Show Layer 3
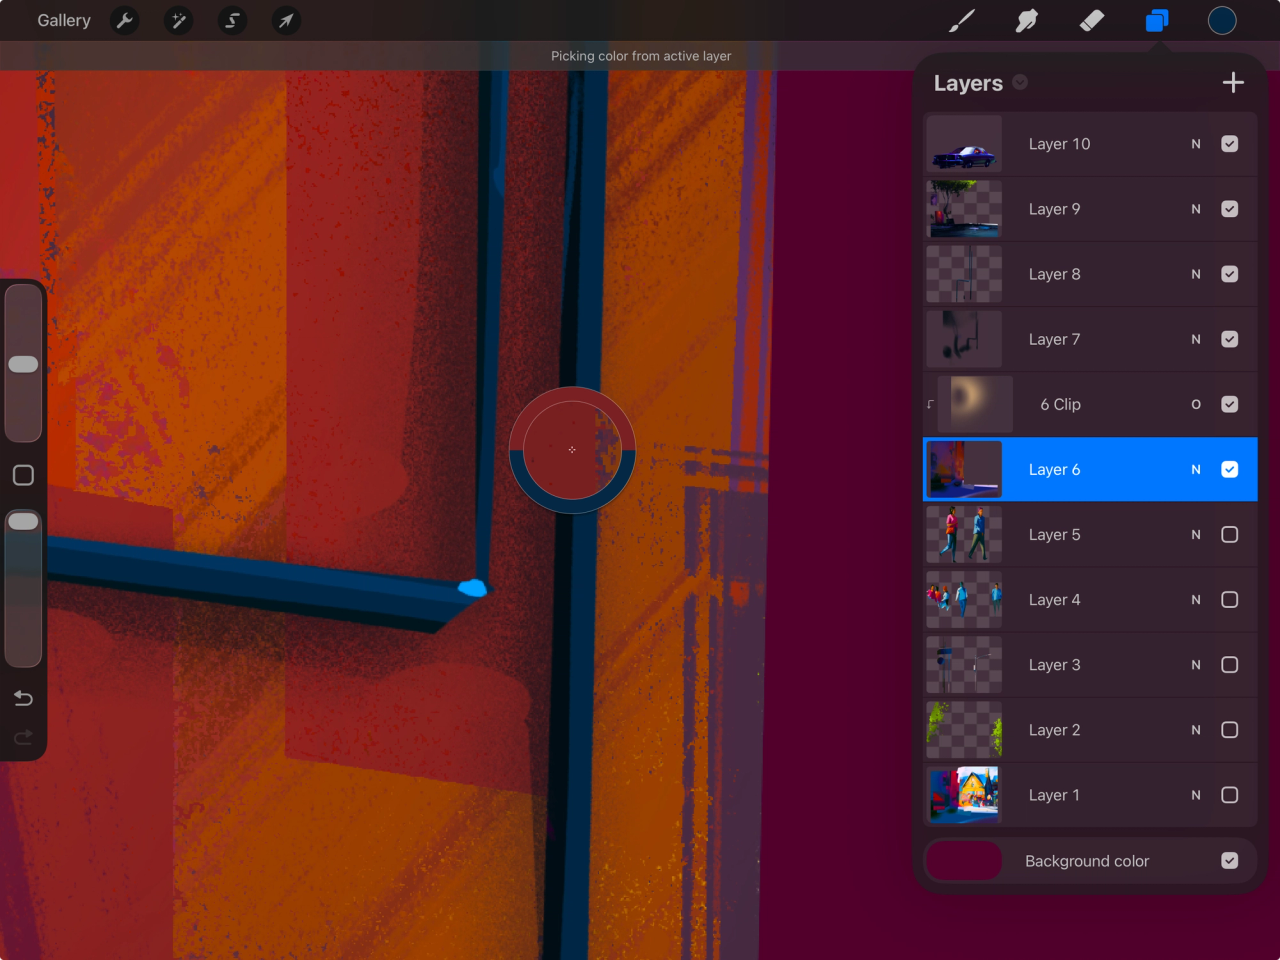Screen dimensions: 1280x960 1230,664
